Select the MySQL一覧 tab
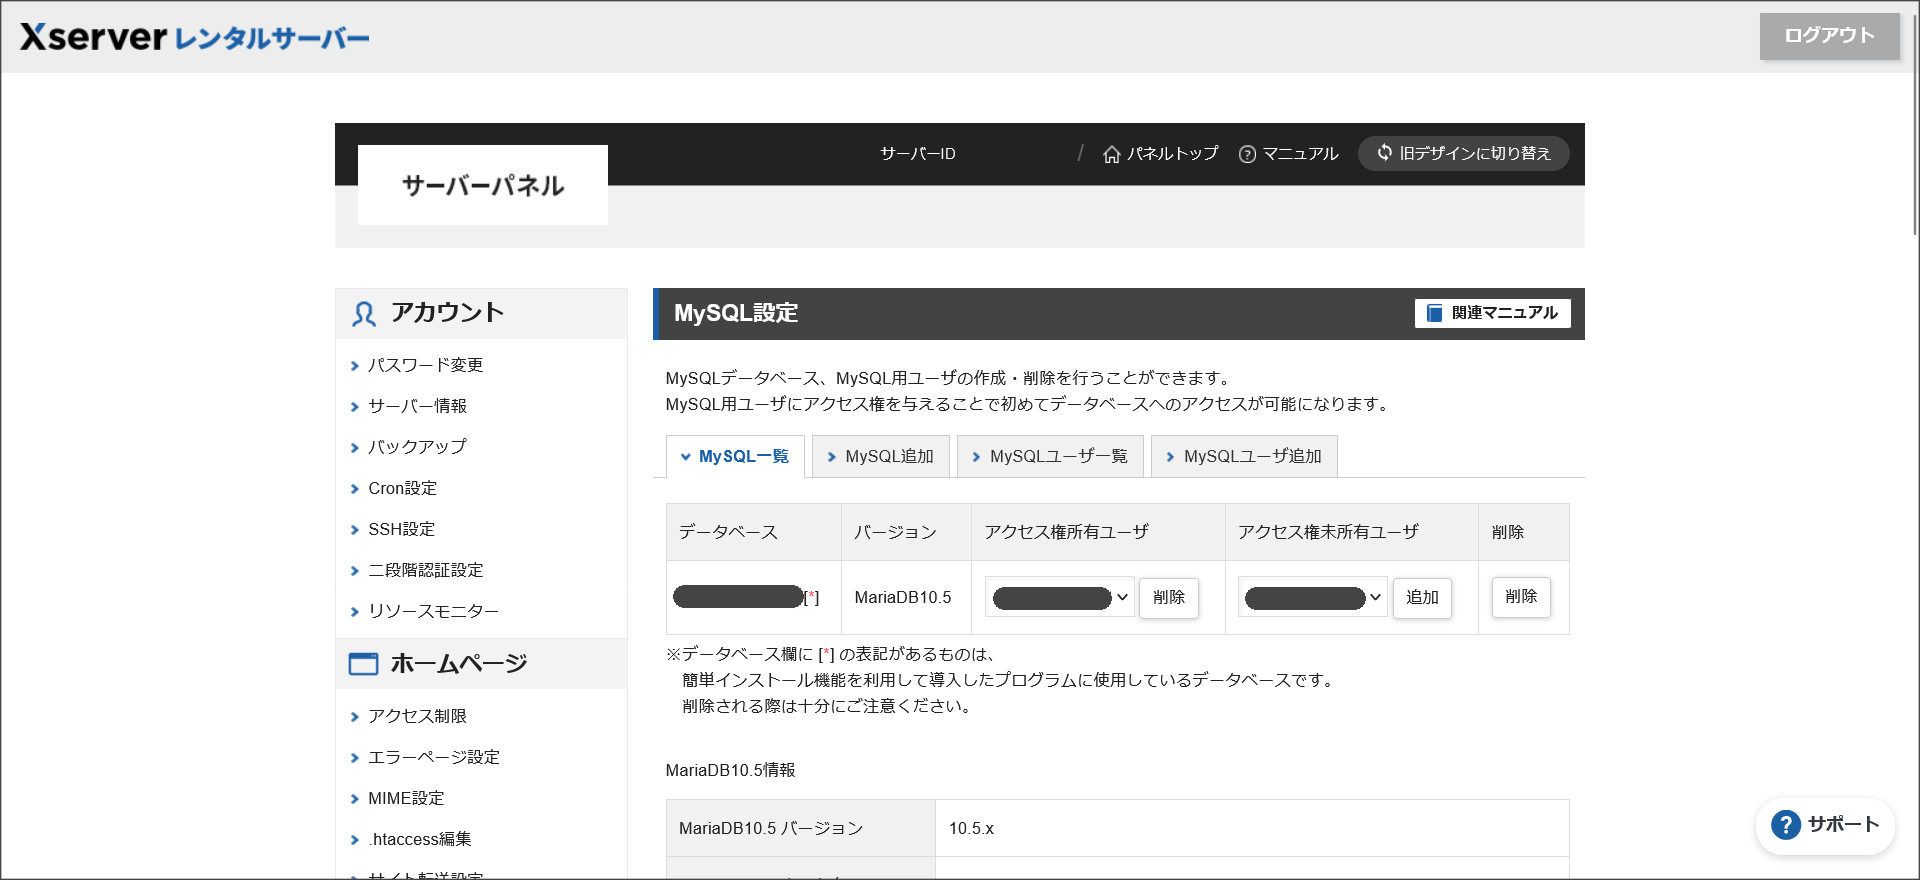1920x880 pixels. 735,456
